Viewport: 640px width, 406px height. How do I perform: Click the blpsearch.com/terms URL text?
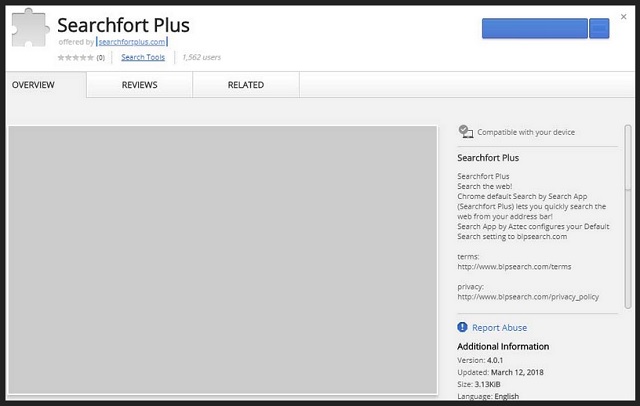click(514, 266)
